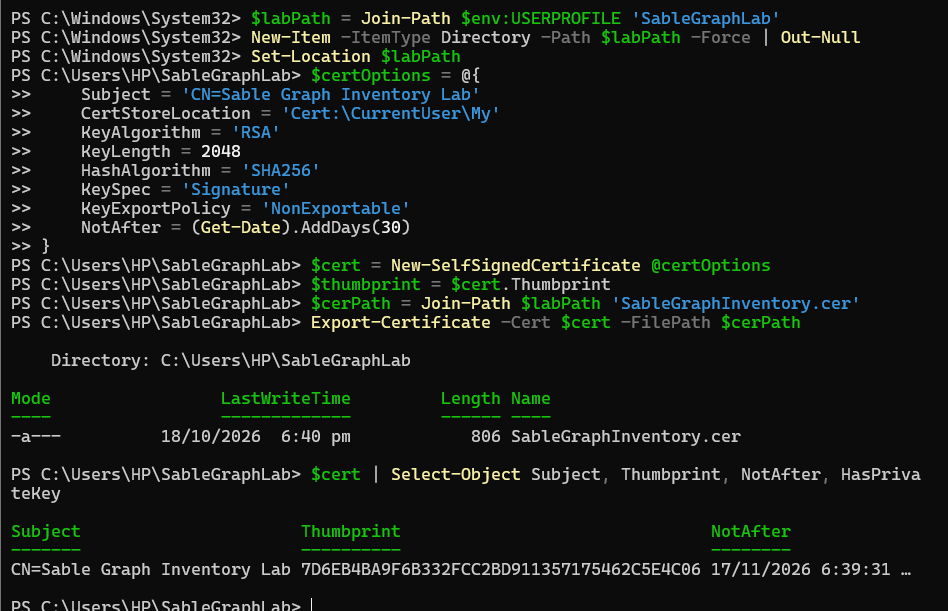The width and height of the screenshot is (948, 611).
Task: Click 'SableGraphInventory.cer' string in Join-Path line
Action: point(735,303)
